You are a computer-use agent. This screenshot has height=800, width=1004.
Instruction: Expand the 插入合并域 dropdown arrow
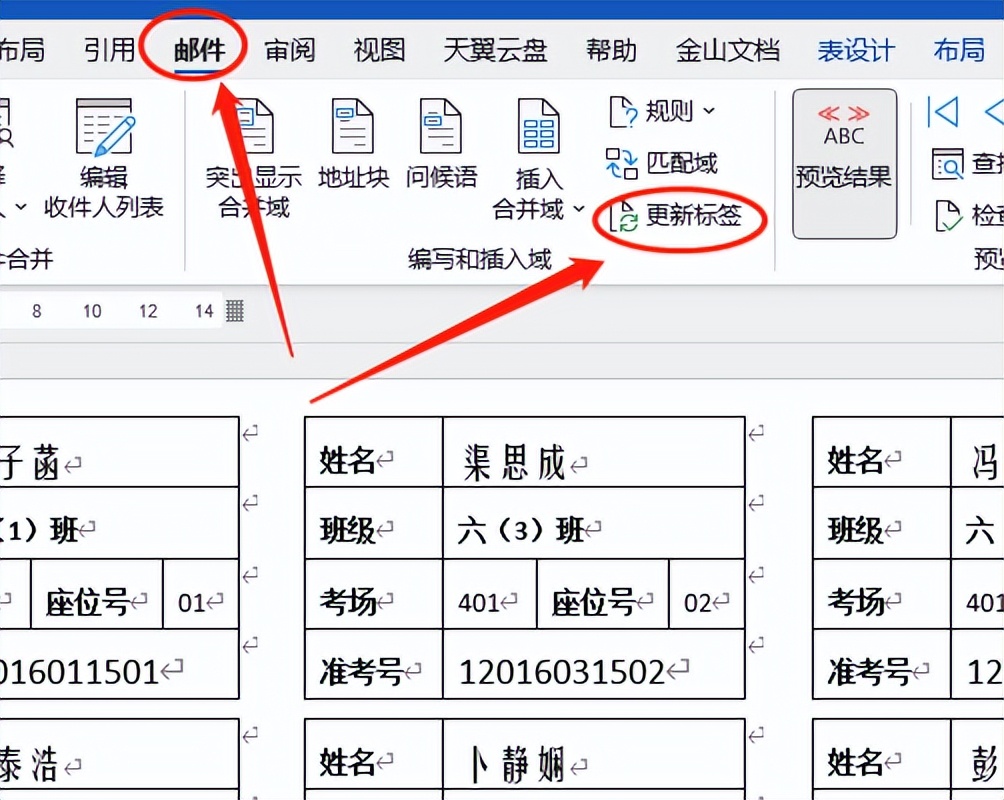(579, 208)
